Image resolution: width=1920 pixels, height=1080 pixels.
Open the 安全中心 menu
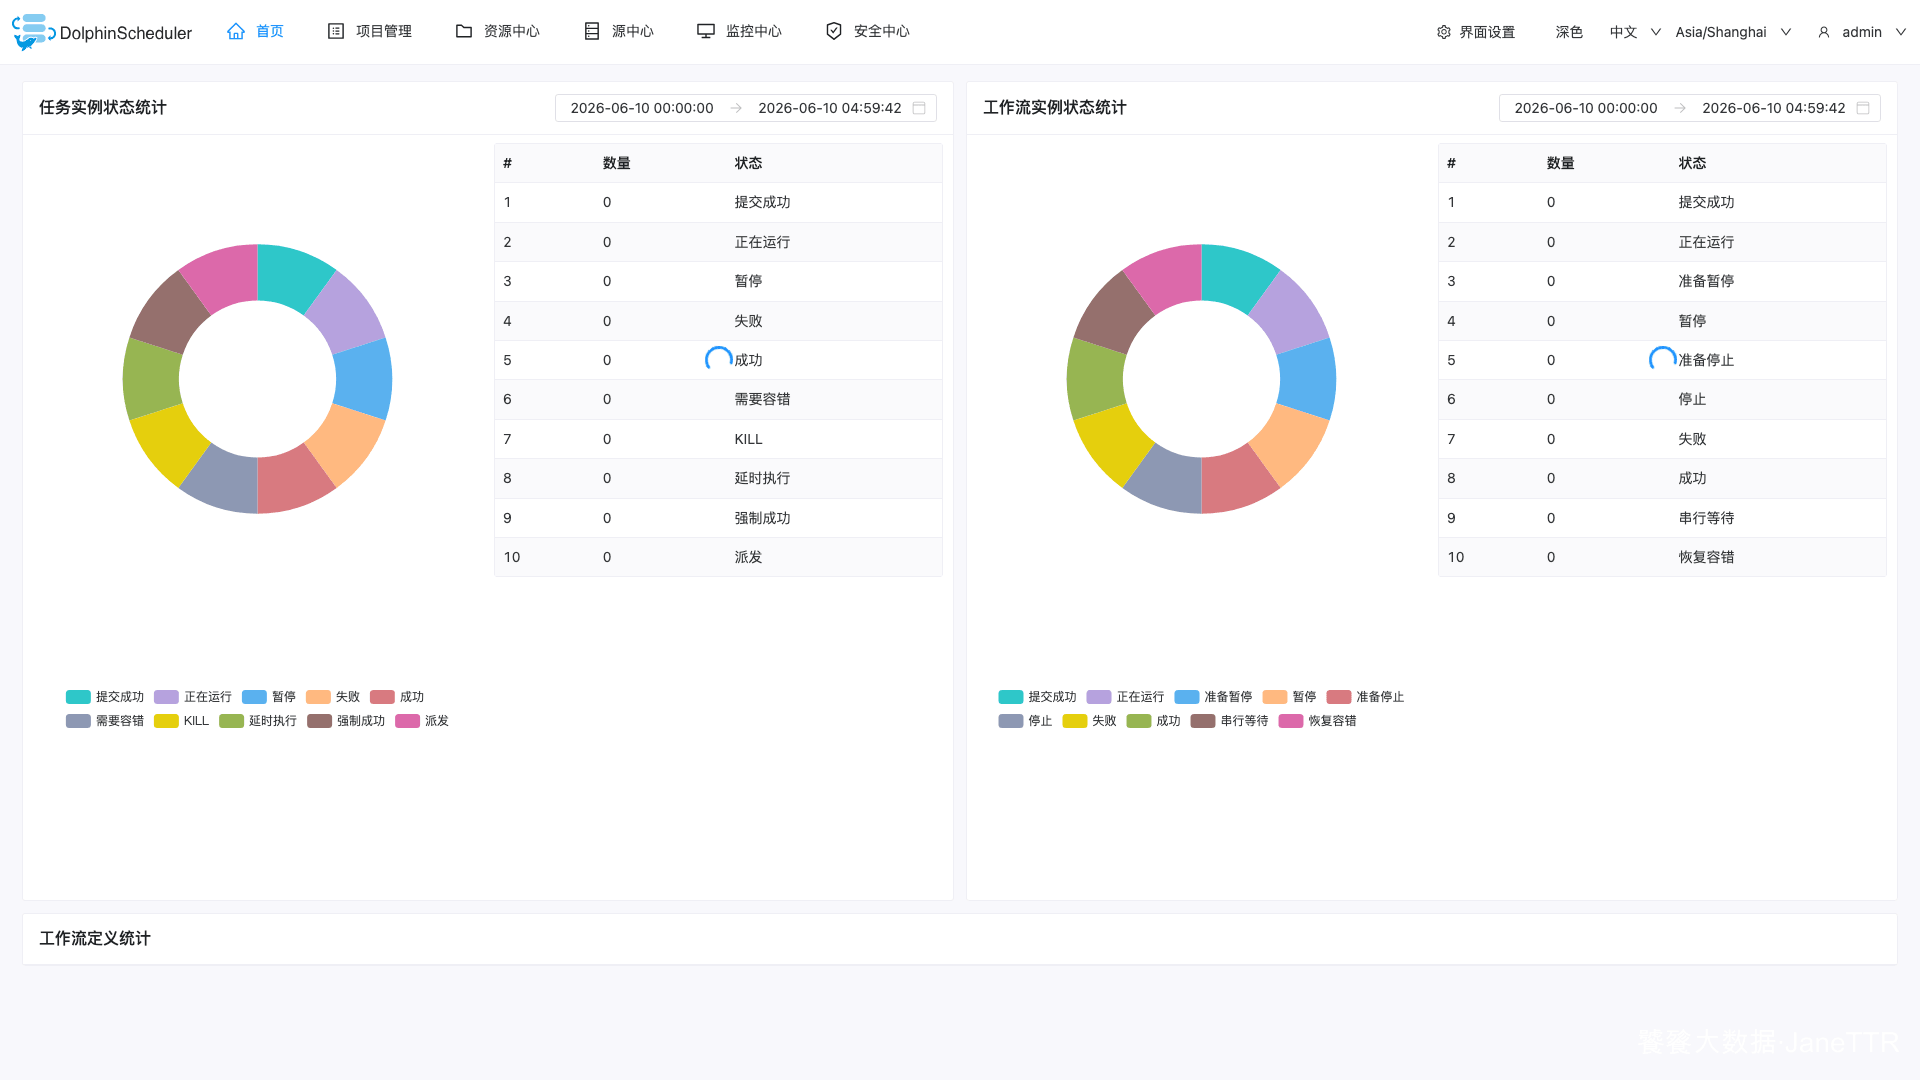(868, 31)
